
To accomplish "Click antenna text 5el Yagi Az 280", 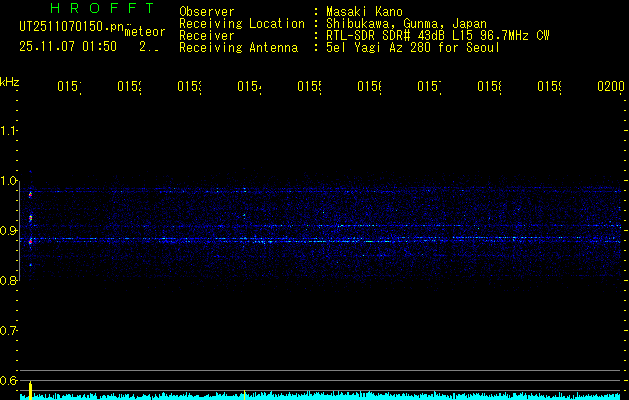I will pyautogui.click(x=380, y=48).
